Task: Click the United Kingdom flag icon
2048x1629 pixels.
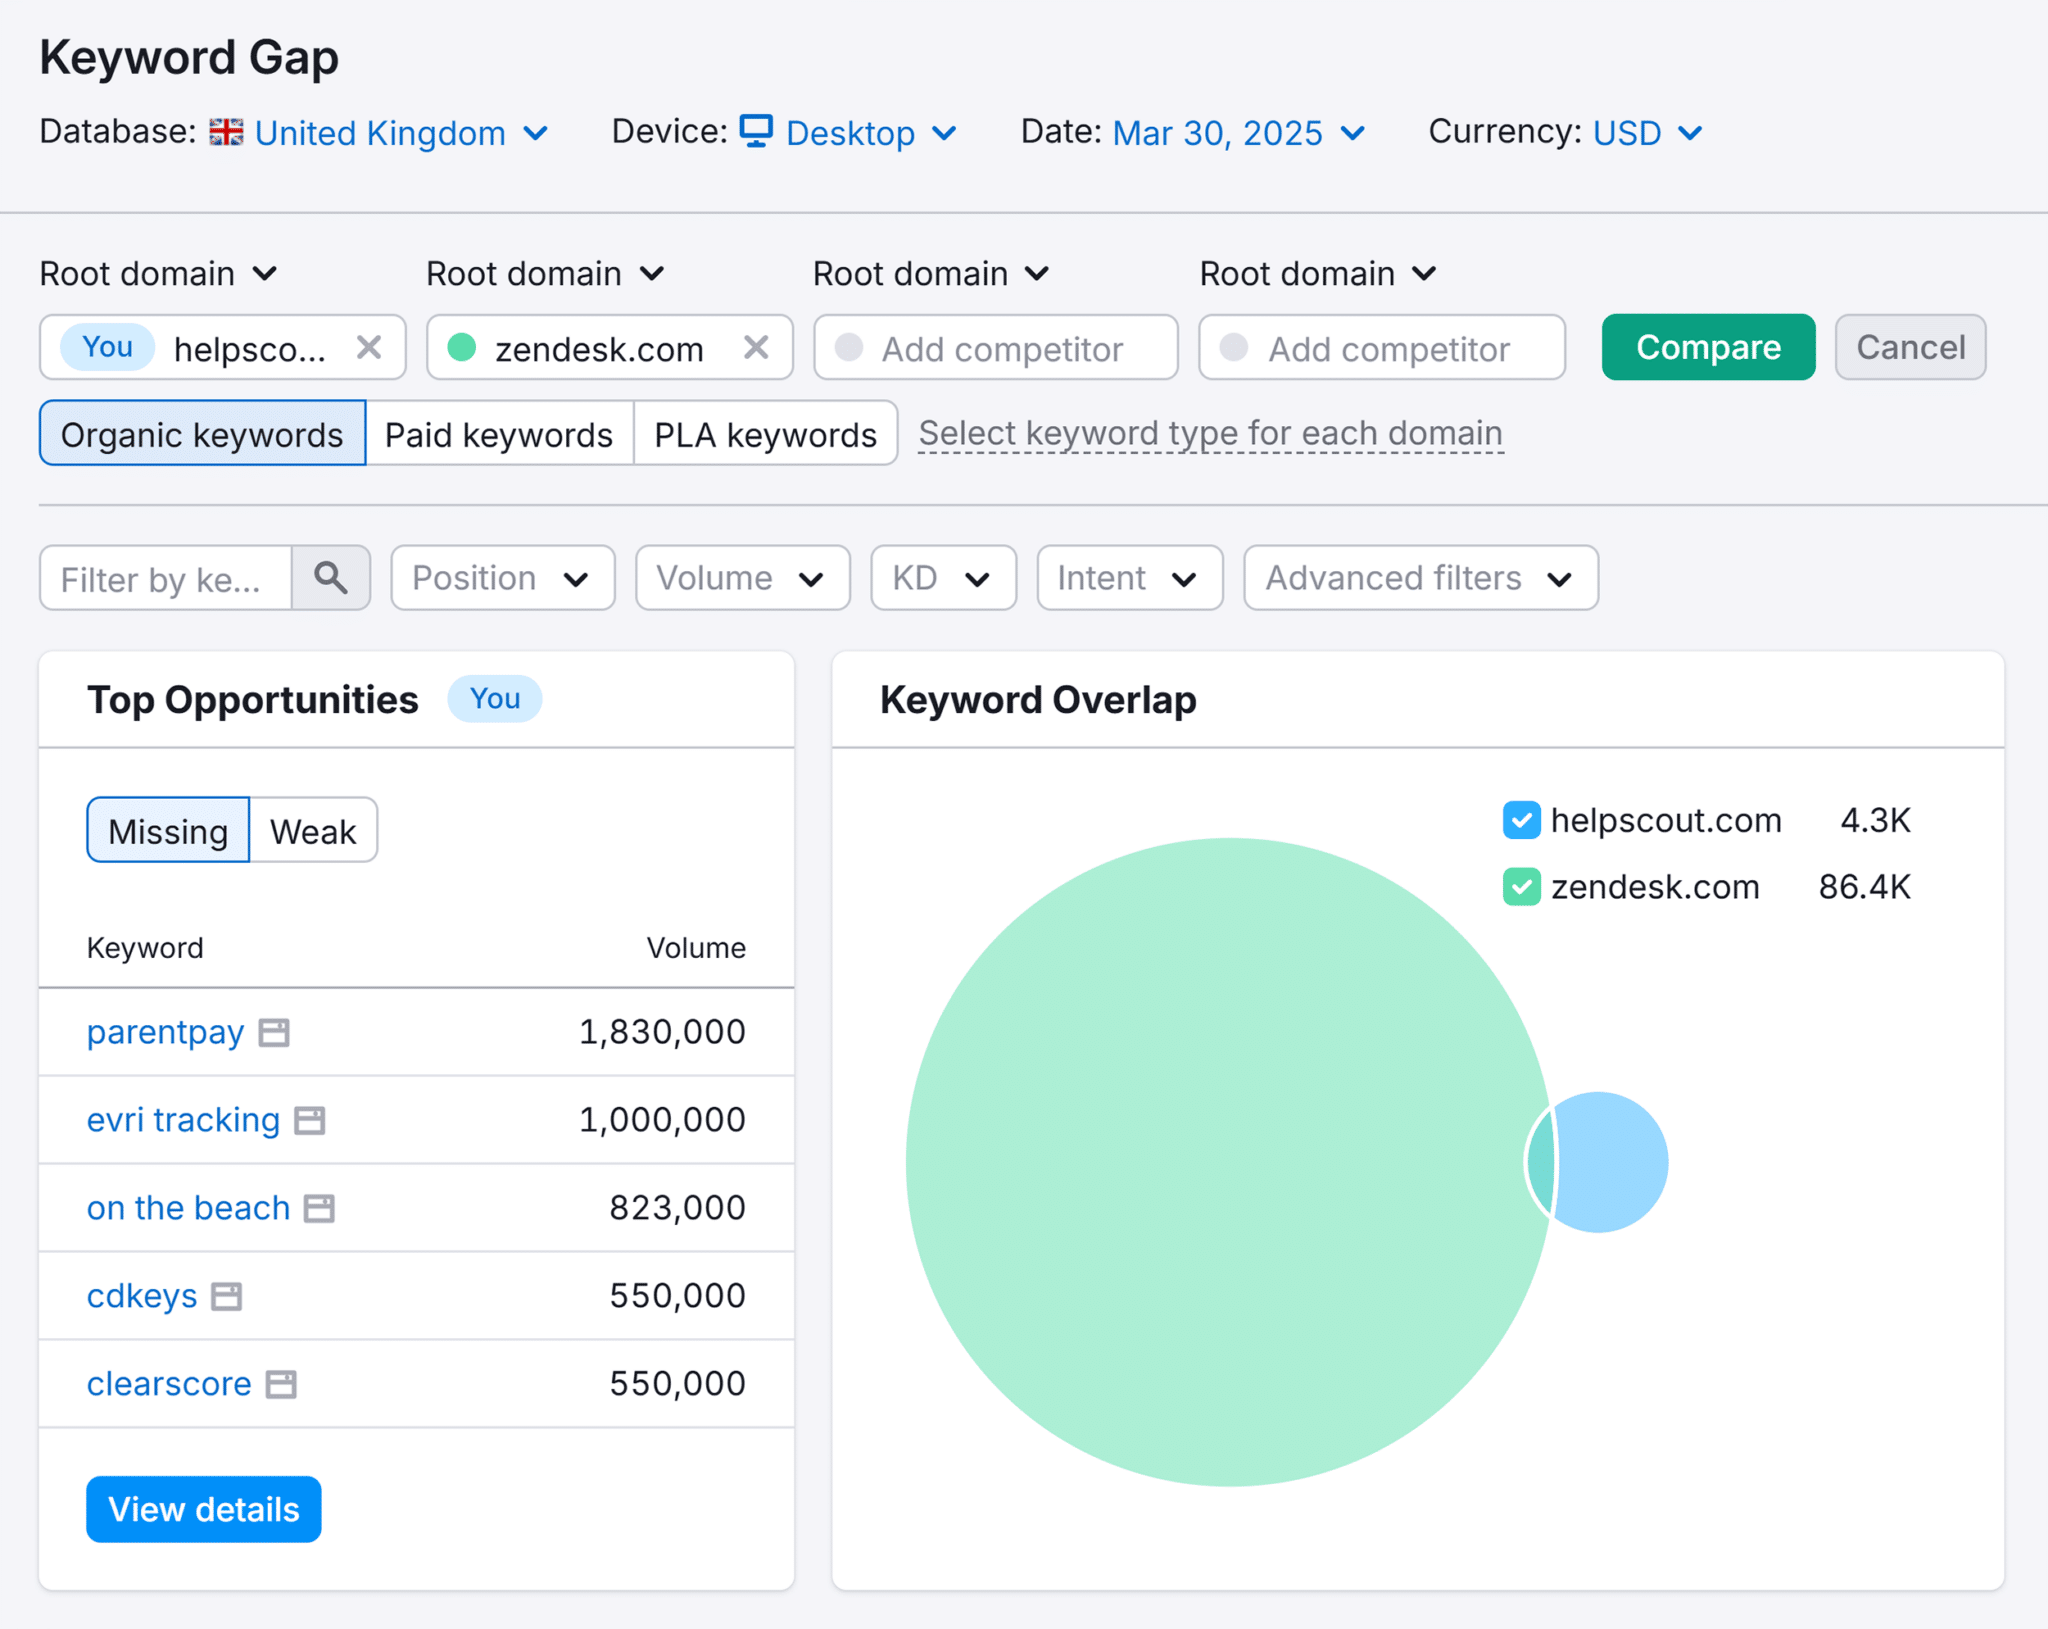Action: pos(226,132)
